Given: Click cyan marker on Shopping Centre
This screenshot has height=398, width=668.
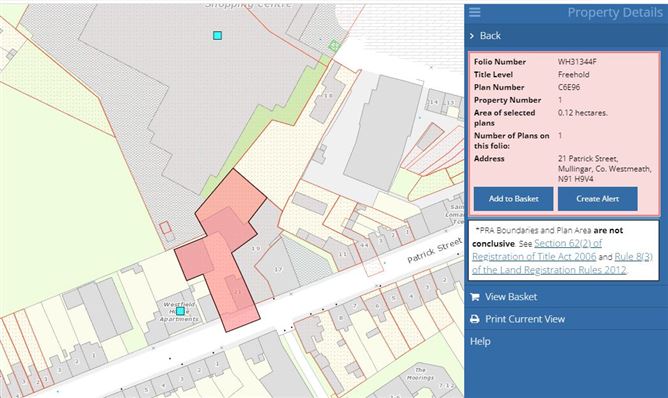Looking at the screenshot, I should 217,35.
